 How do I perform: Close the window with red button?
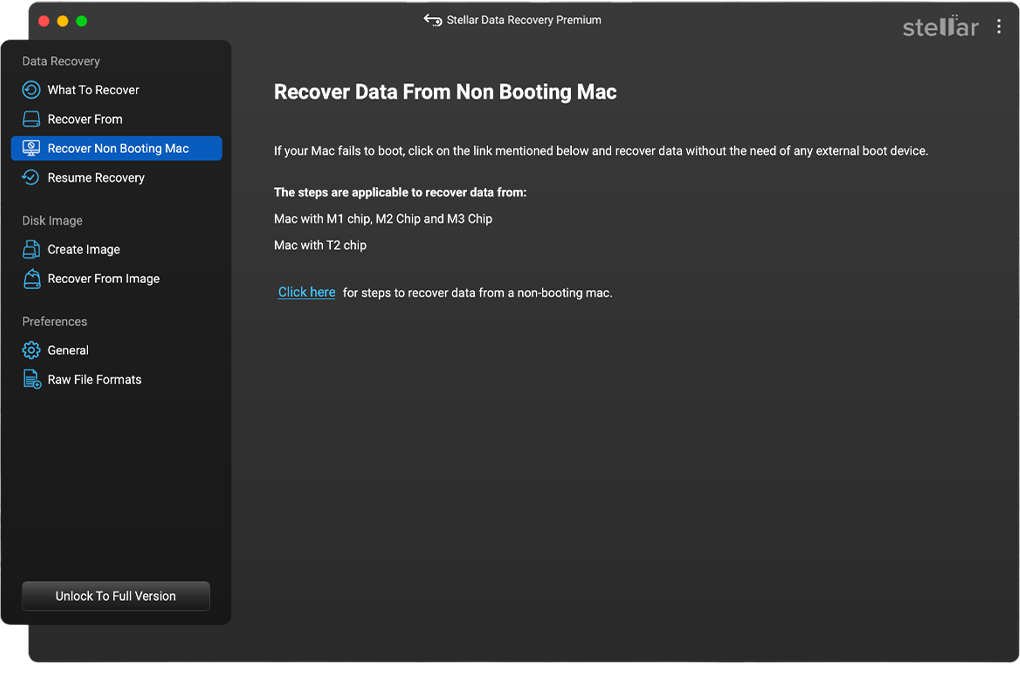44,21
